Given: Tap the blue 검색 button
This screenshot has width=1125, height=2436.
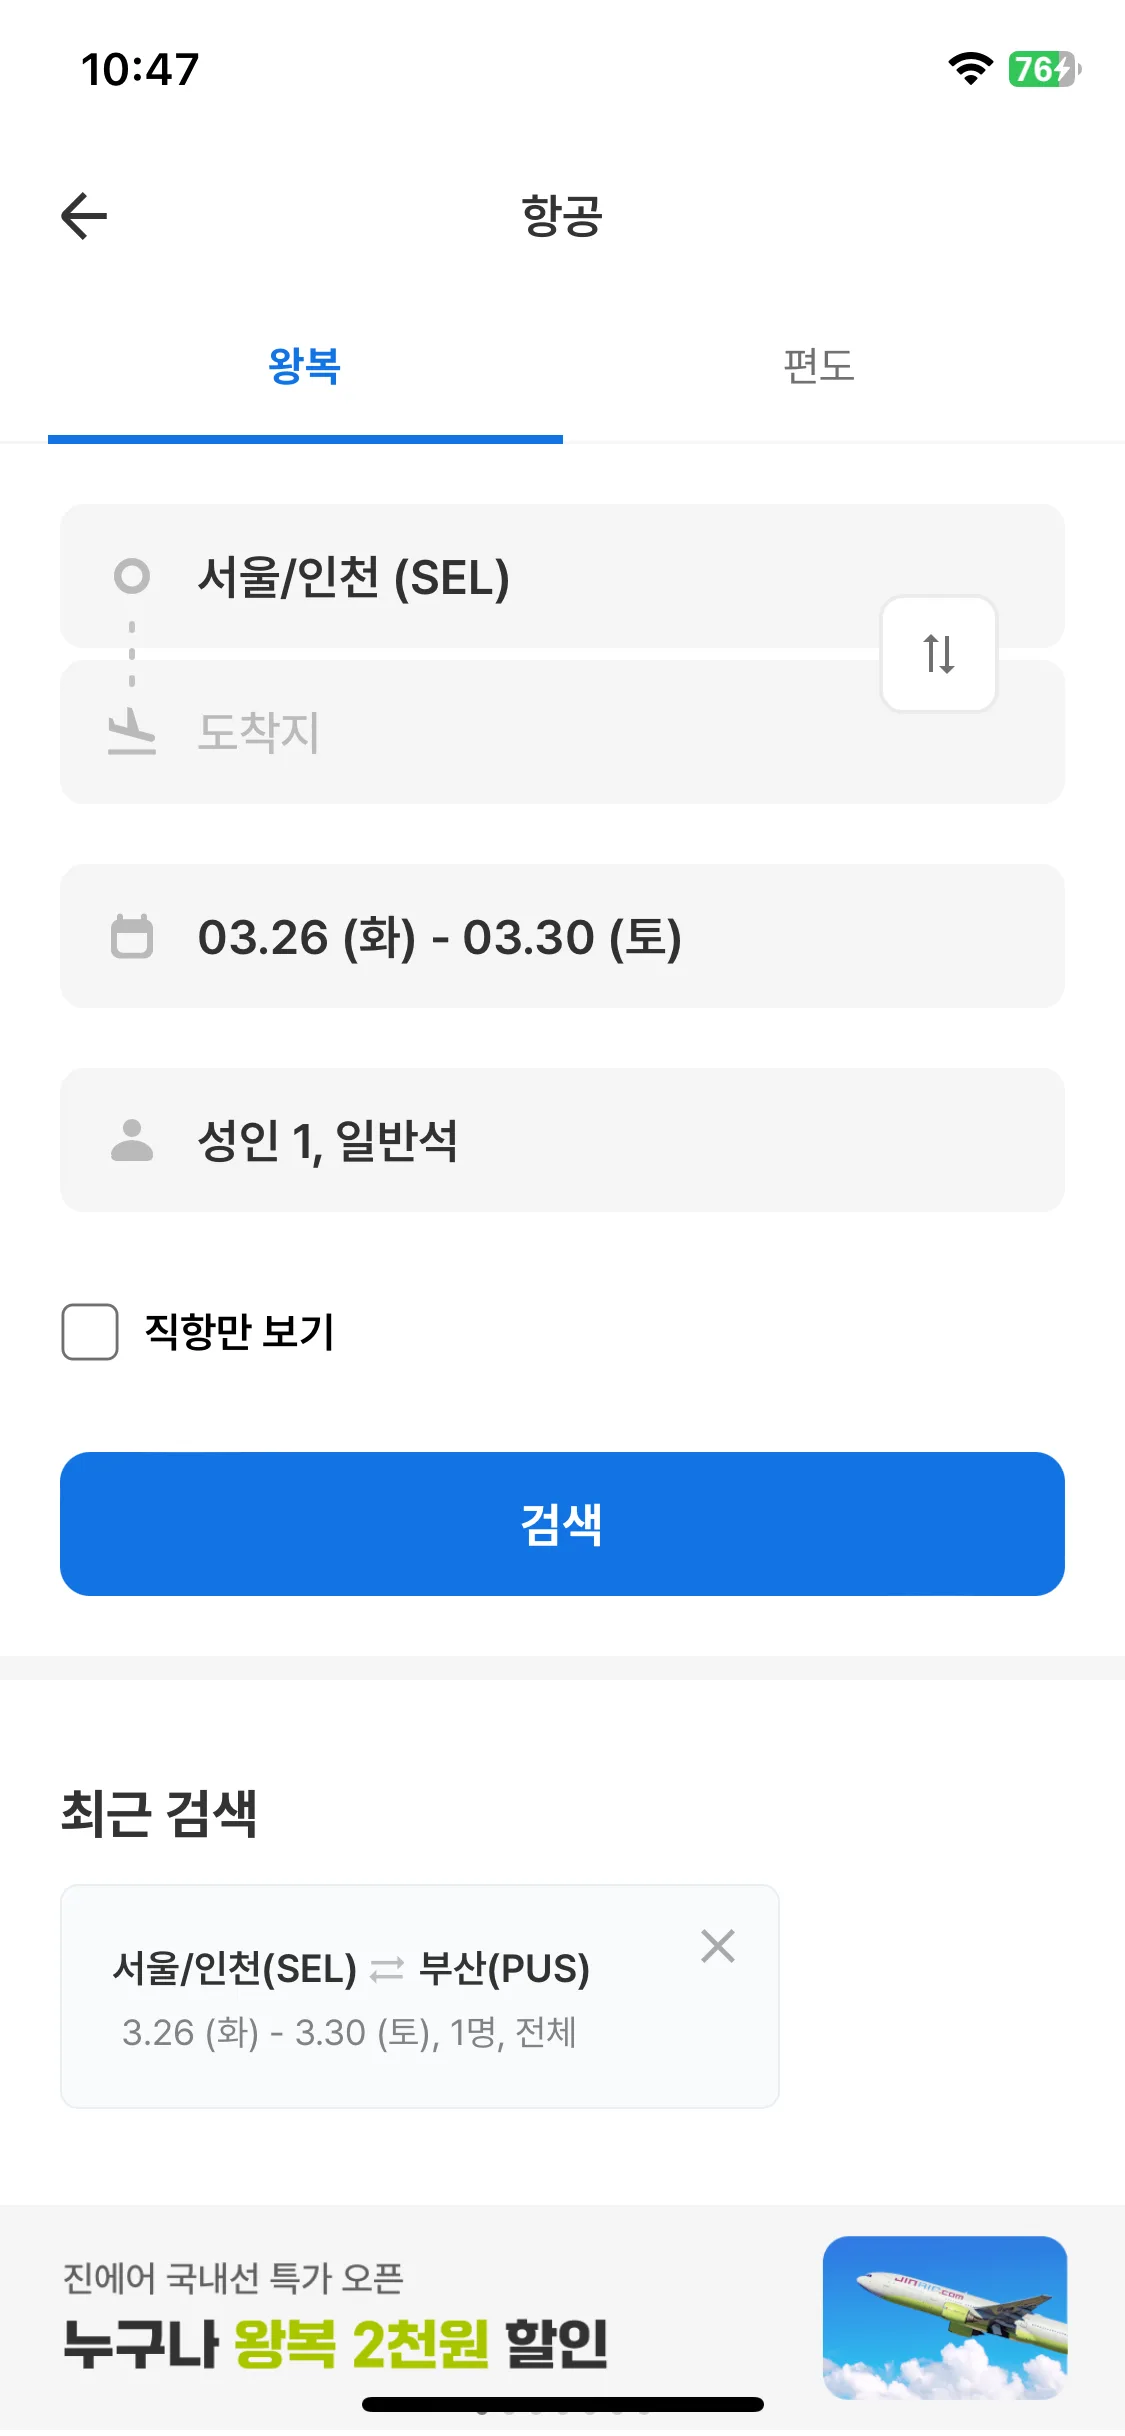Looking at the screenshot, I should tap(562, 1524).
